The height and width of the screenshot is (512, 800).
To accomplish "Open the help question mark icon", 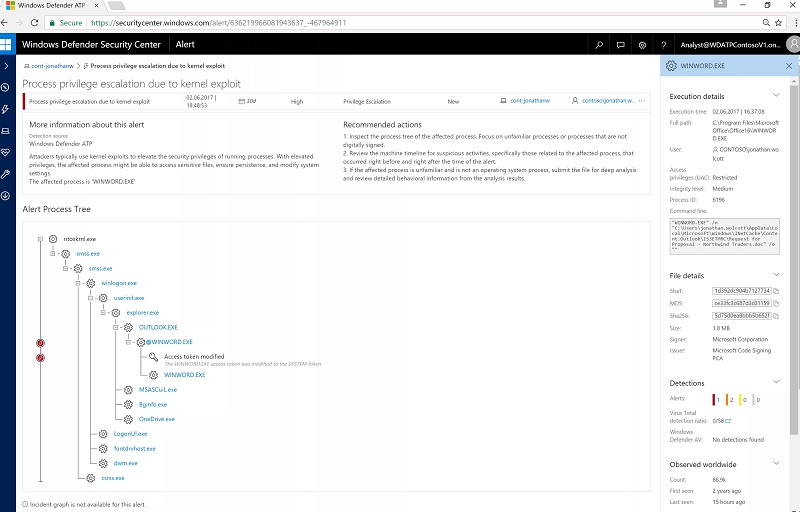I will [663, 45].
